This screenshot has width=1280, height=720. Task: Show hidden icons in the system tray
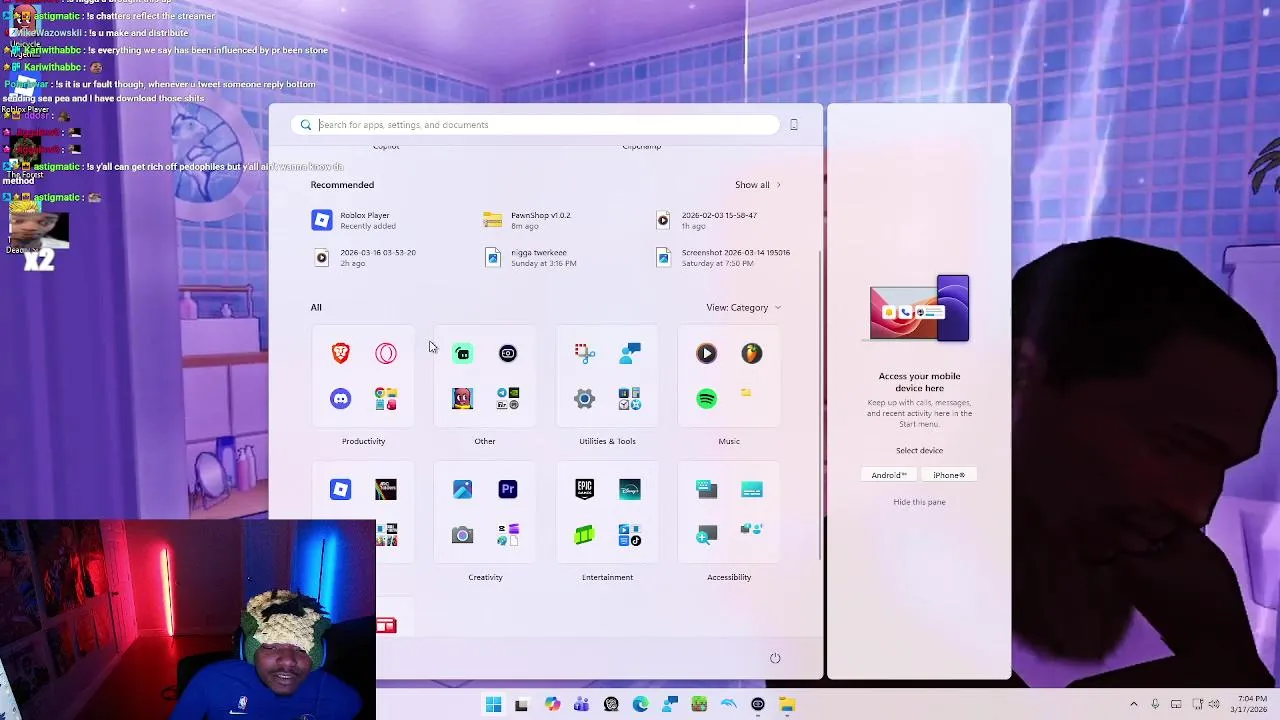click(1134, 705)
